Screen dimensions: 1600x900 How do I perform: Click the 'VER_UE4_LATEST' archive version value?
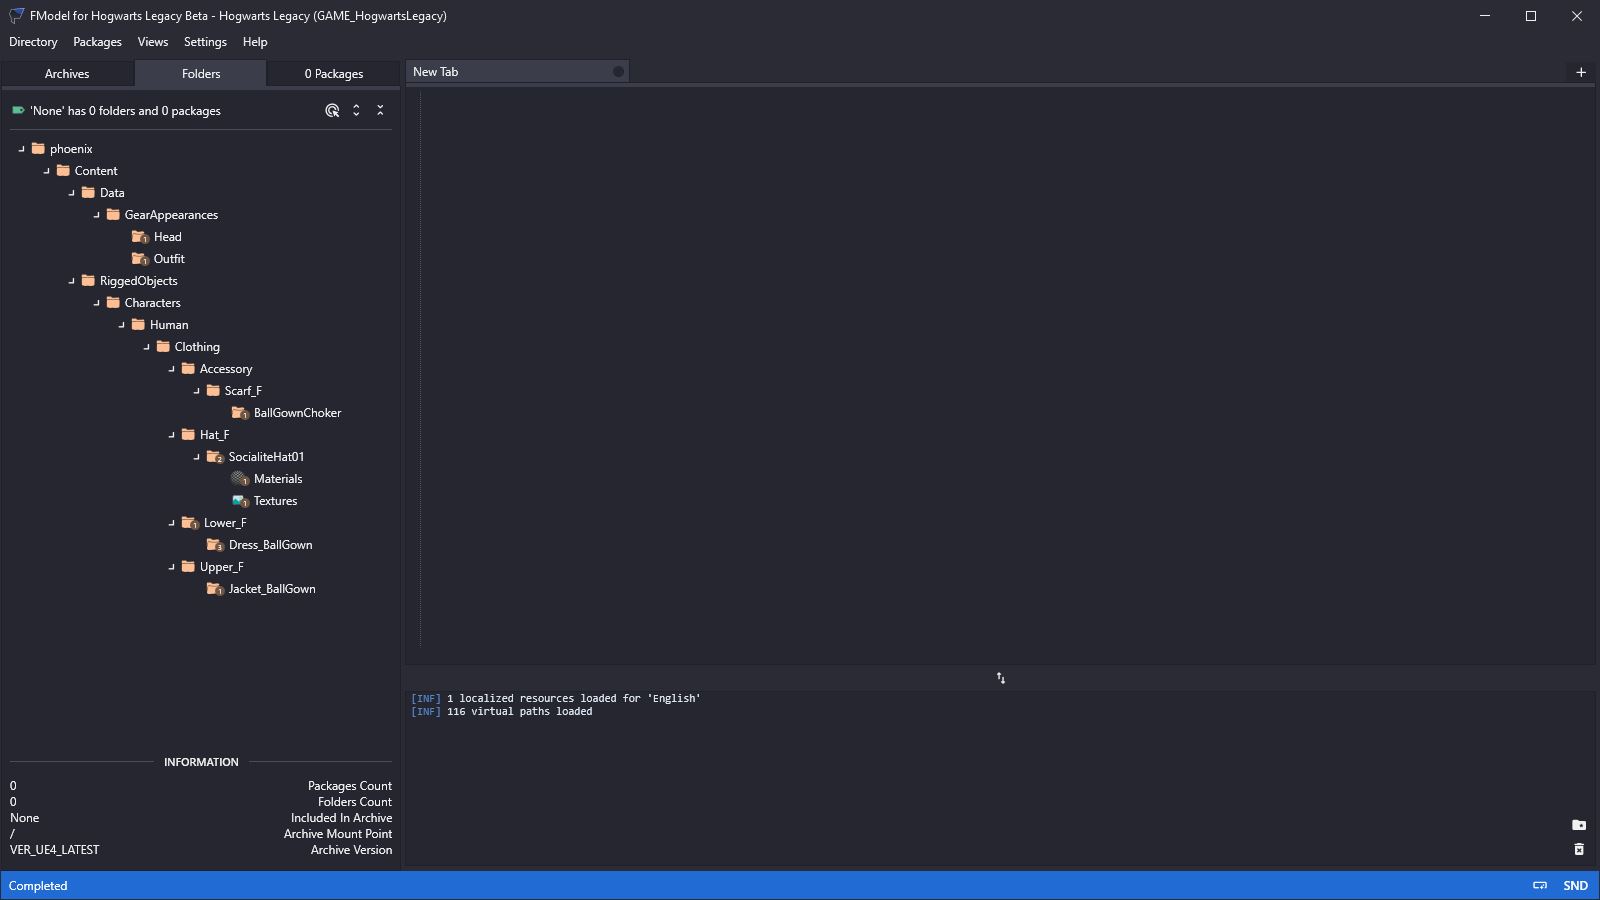click(x=55, y=850)
